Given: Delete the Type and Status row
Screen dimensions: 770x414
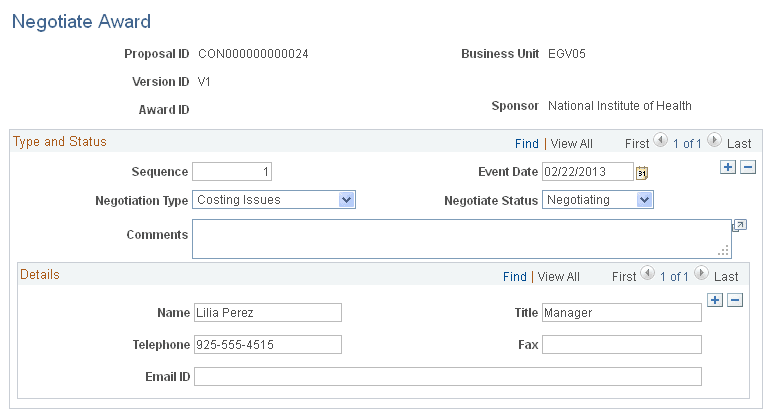Looking at the screenshot, I should click(747, 167).
